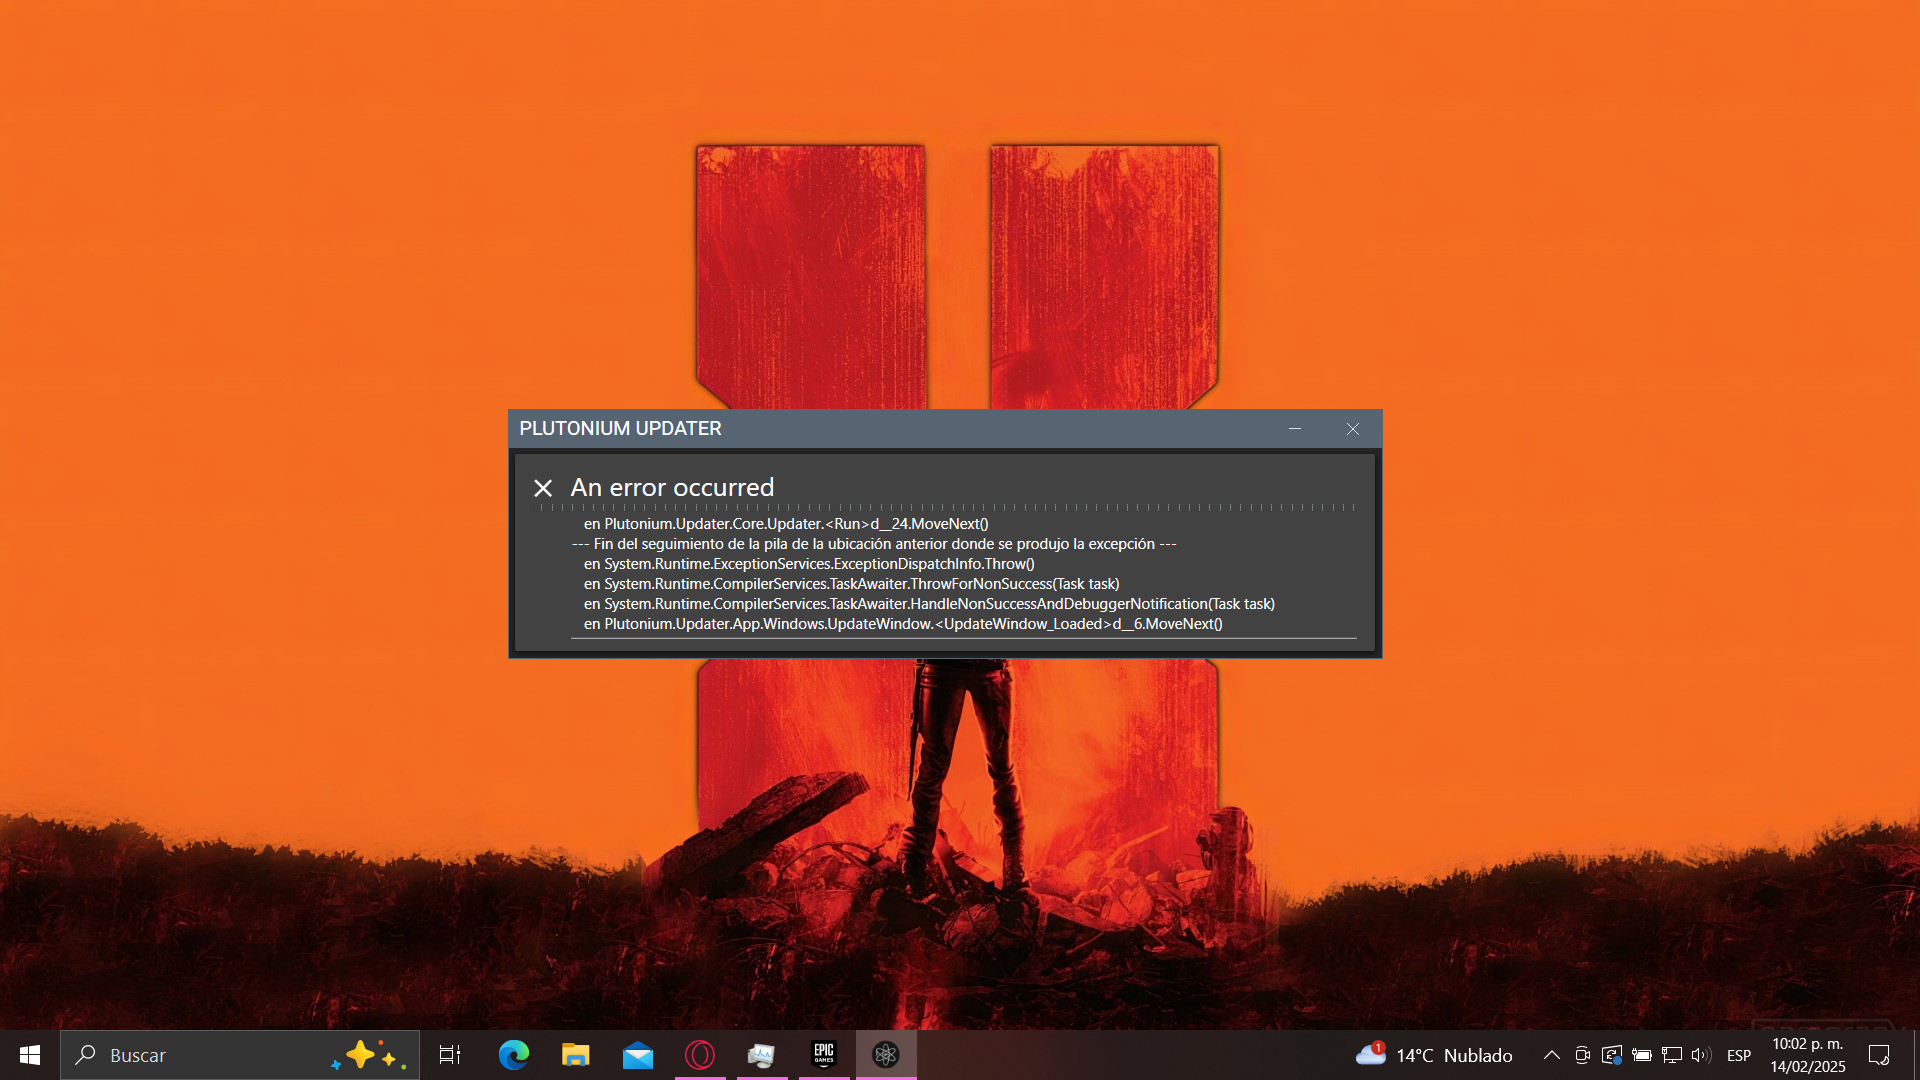This screenshot has width=1920, height=1080.
Task: Open the Windows Start menu
Action: click(30, 1055)
